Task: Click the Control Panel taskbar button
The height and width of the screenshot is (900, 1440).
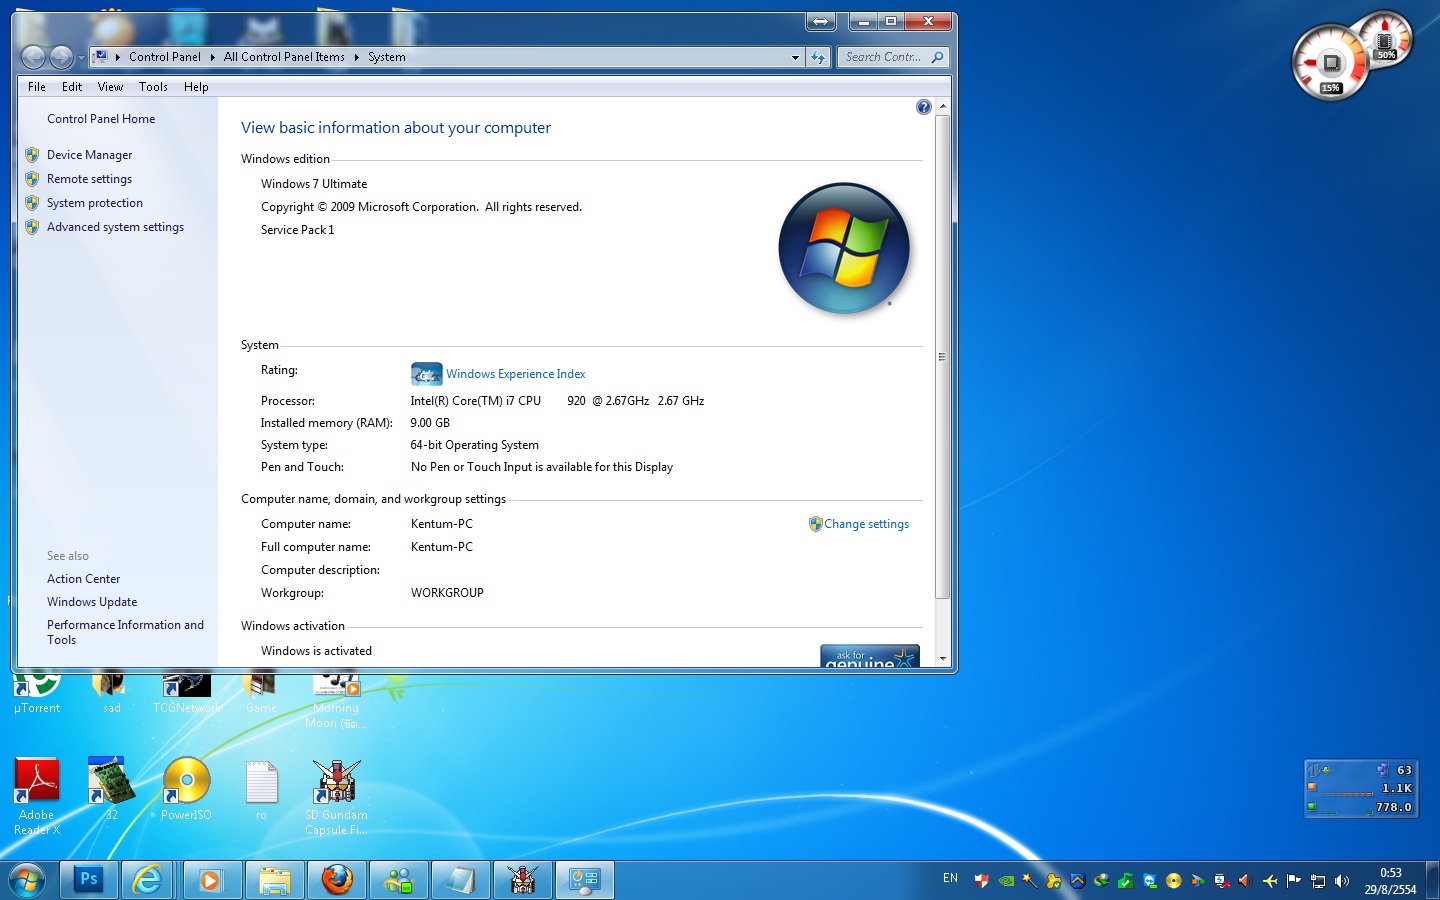Action: coord(585,880)
